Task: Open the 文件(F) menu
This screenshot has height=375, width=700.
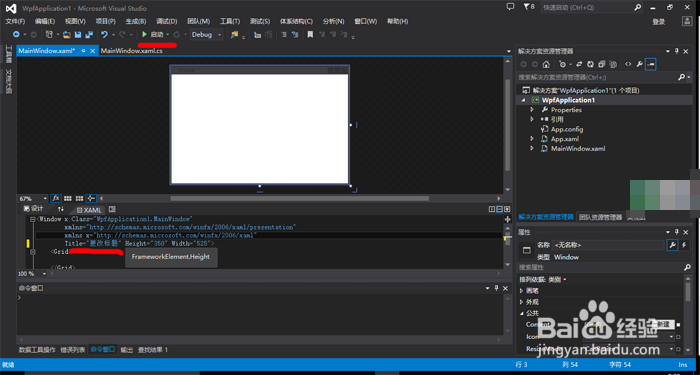Action: coord(15,21)
